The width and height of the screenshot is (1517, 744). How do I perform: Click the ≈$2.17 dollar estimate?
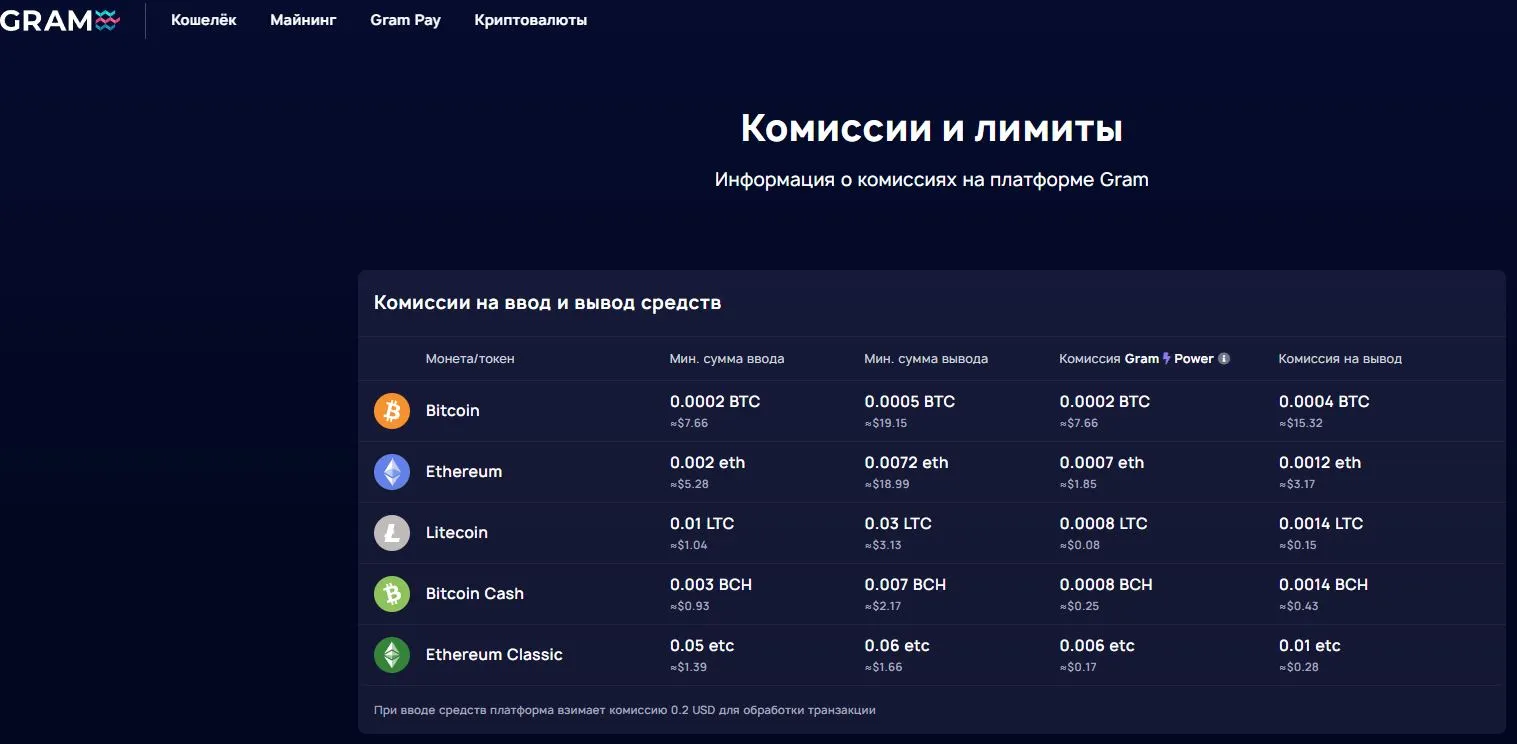(x=883, y=607)
